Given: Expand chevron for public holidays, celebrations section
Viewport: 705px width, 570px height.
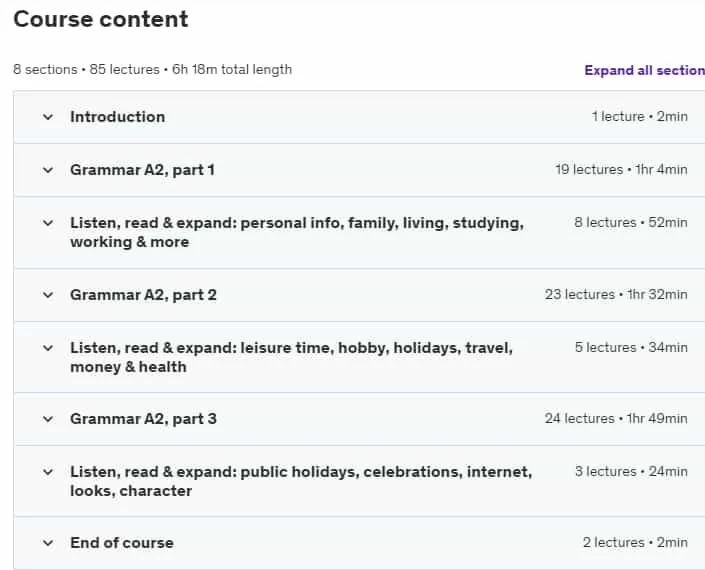Looking at the screenshot, I should [48, 472].
